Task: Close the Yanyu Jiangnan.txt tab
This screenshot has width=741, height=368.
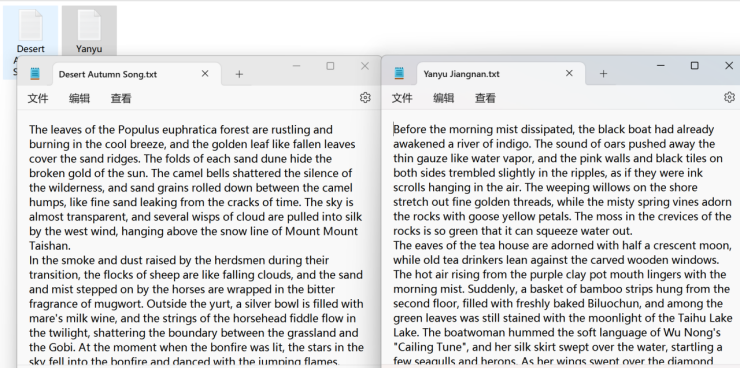Action: (569, 73)
